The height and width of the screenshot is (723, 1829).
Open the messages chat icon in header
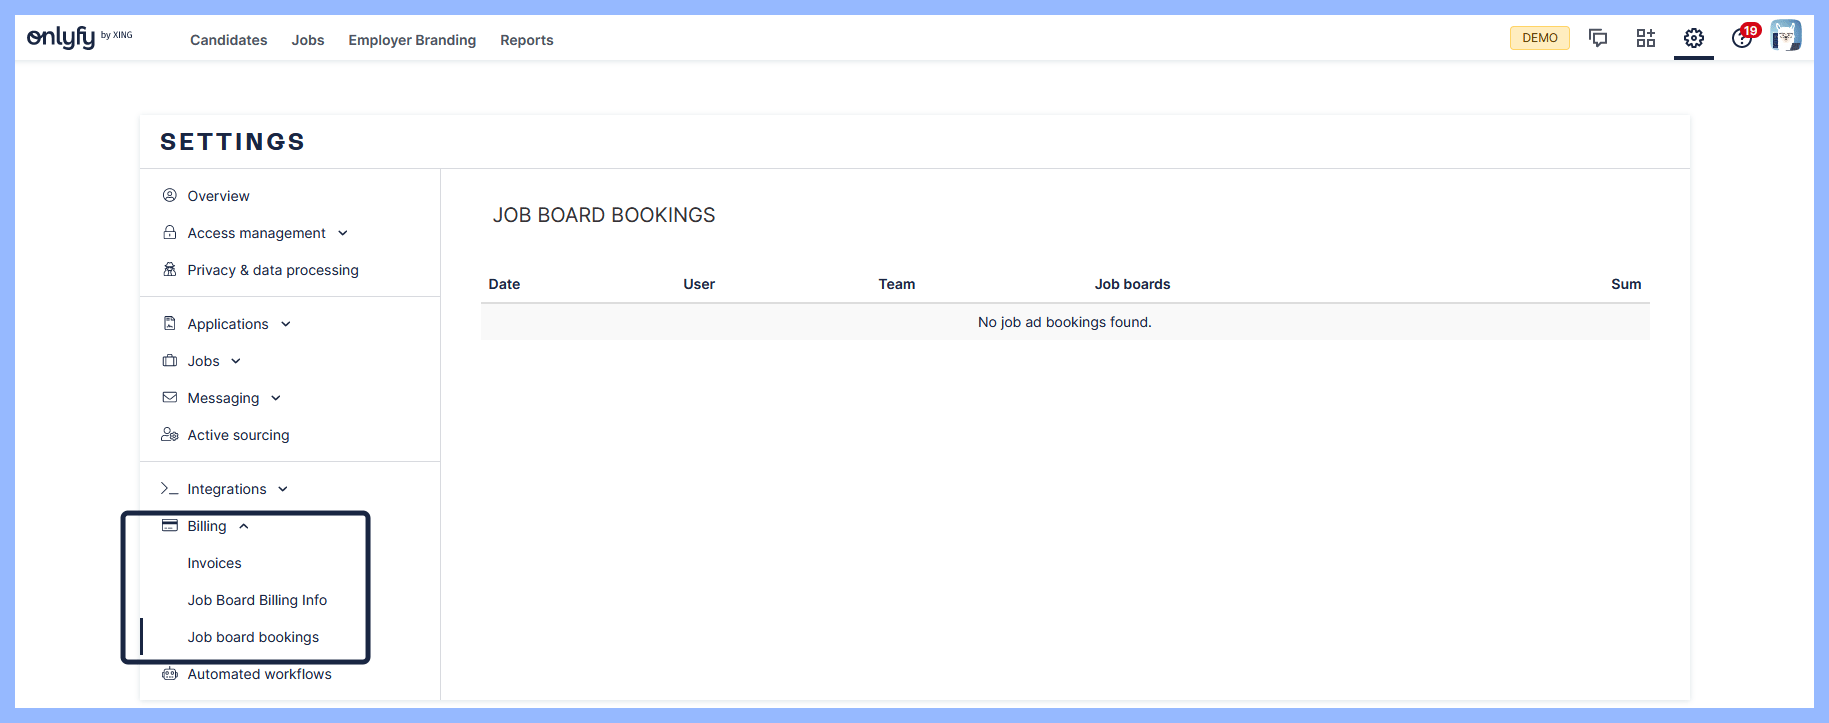pos(1597,38)
